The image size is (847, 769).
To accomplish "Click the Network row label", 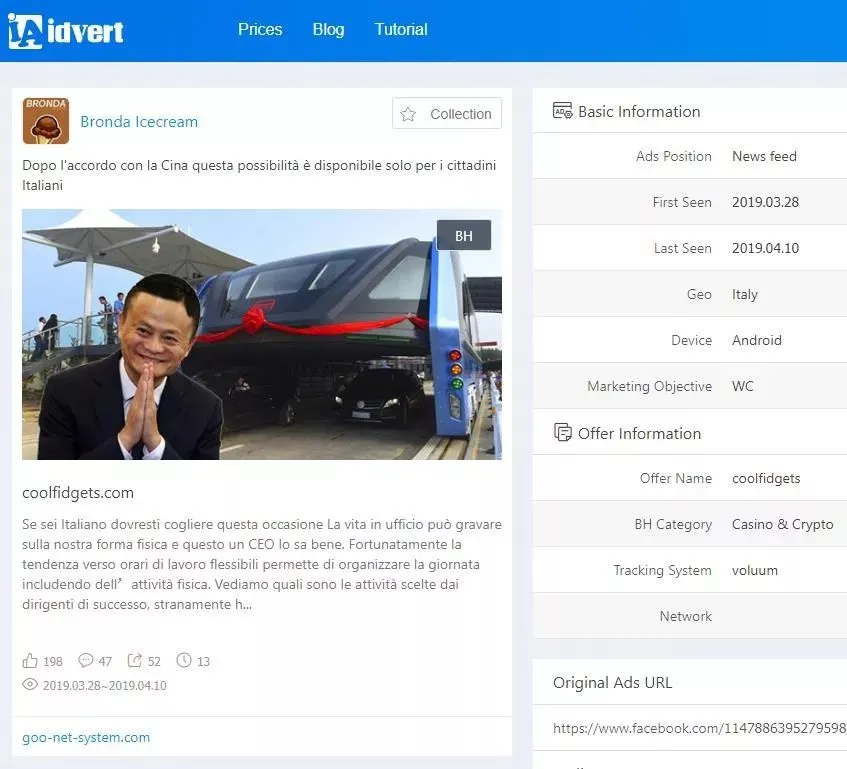I will pyautogui.click(x=685, y=616).
